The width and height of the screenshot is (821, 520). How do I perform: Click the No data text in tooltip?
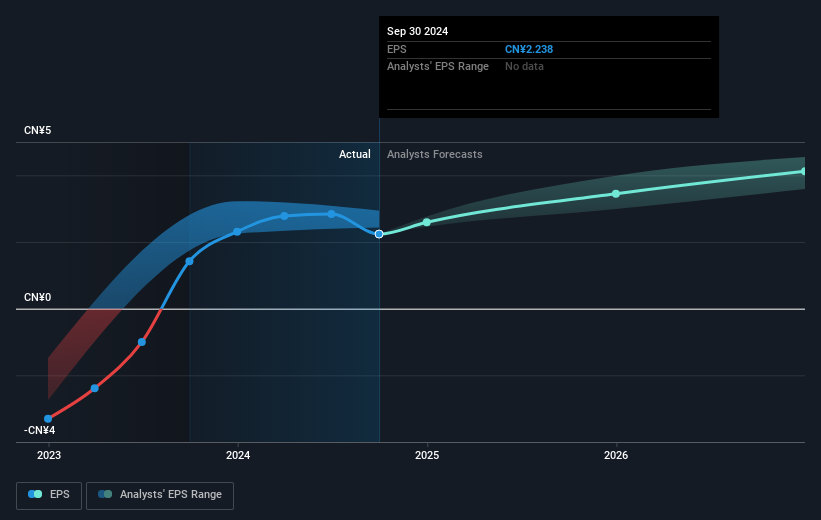click(x=524, y=67)
